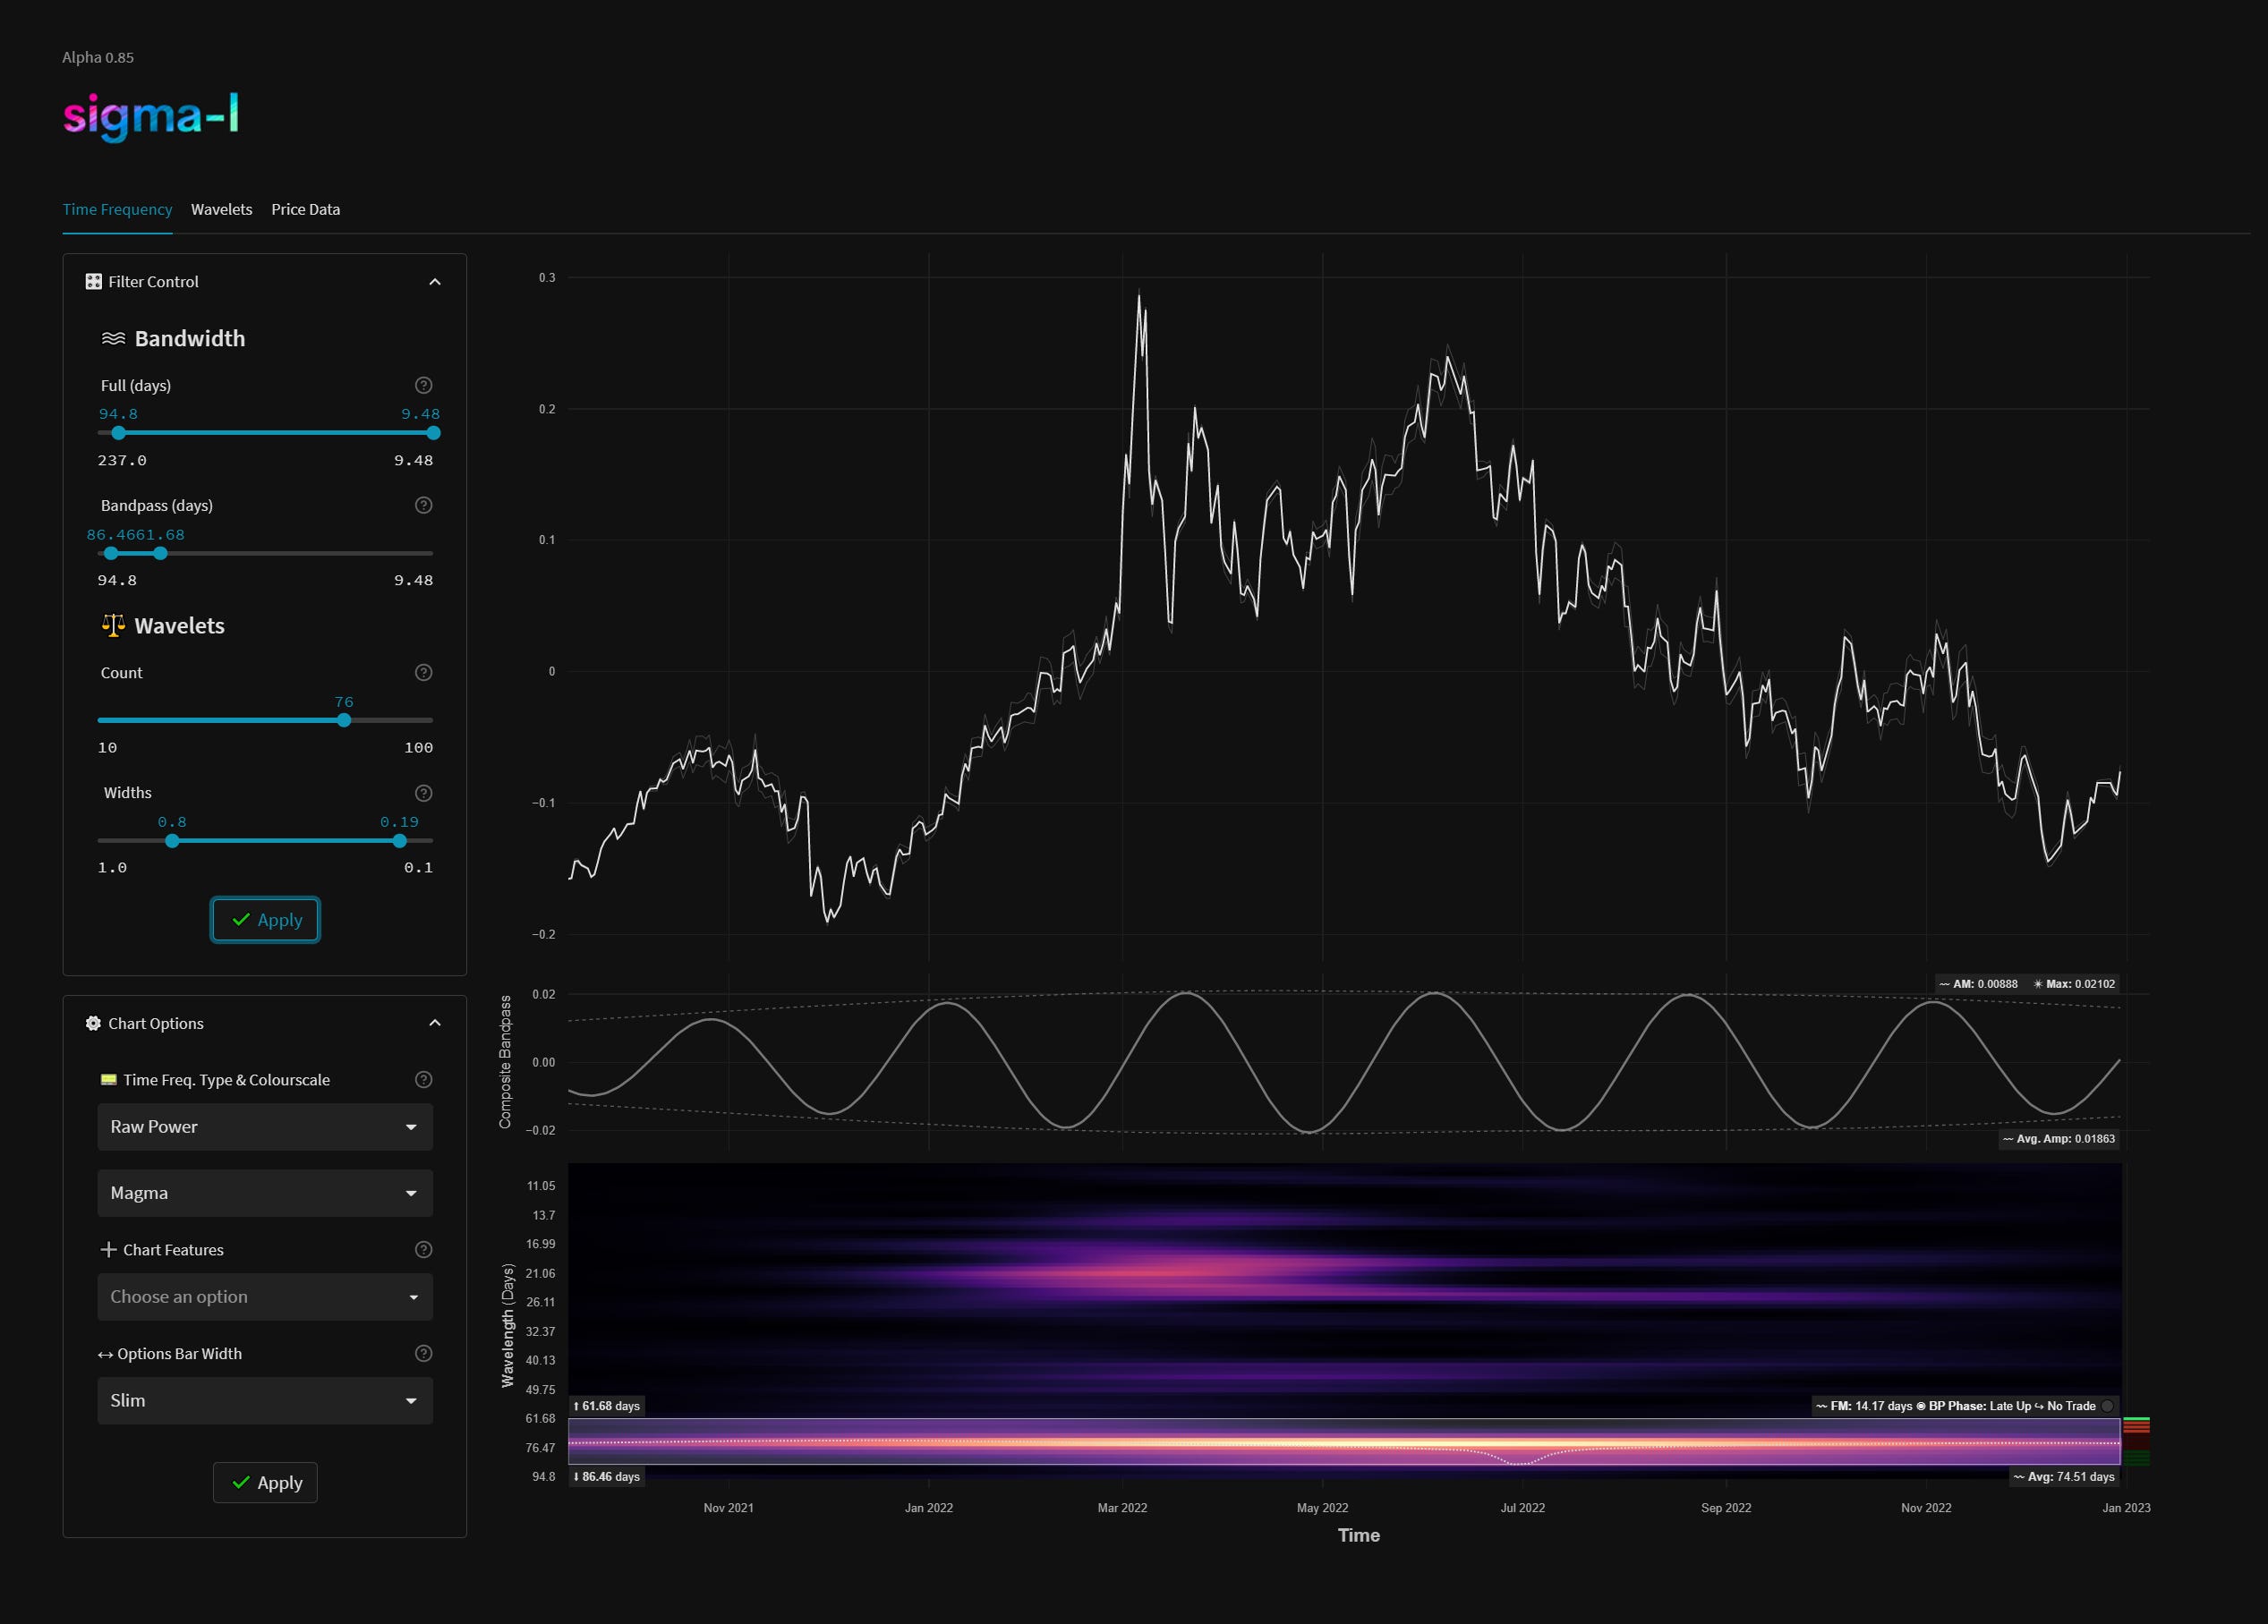Click help icon next to Full (days)
Screen dimensions: 2268x1624
point(423,385)
